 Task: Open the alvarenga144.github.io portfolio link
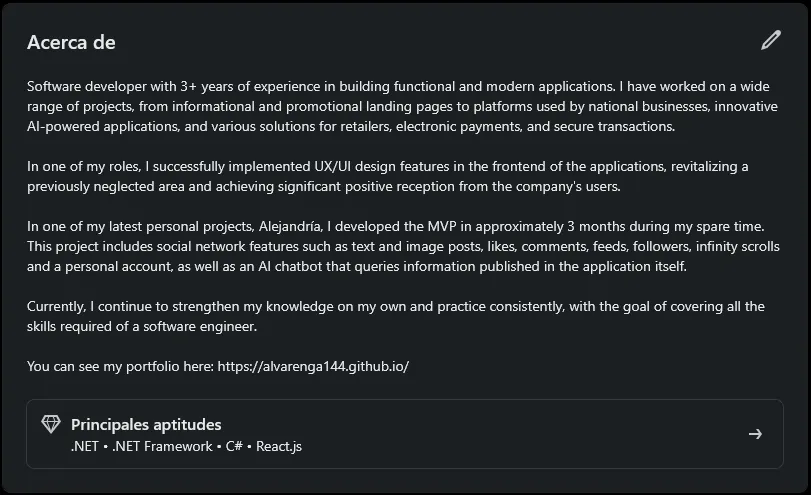click(313, 366)
